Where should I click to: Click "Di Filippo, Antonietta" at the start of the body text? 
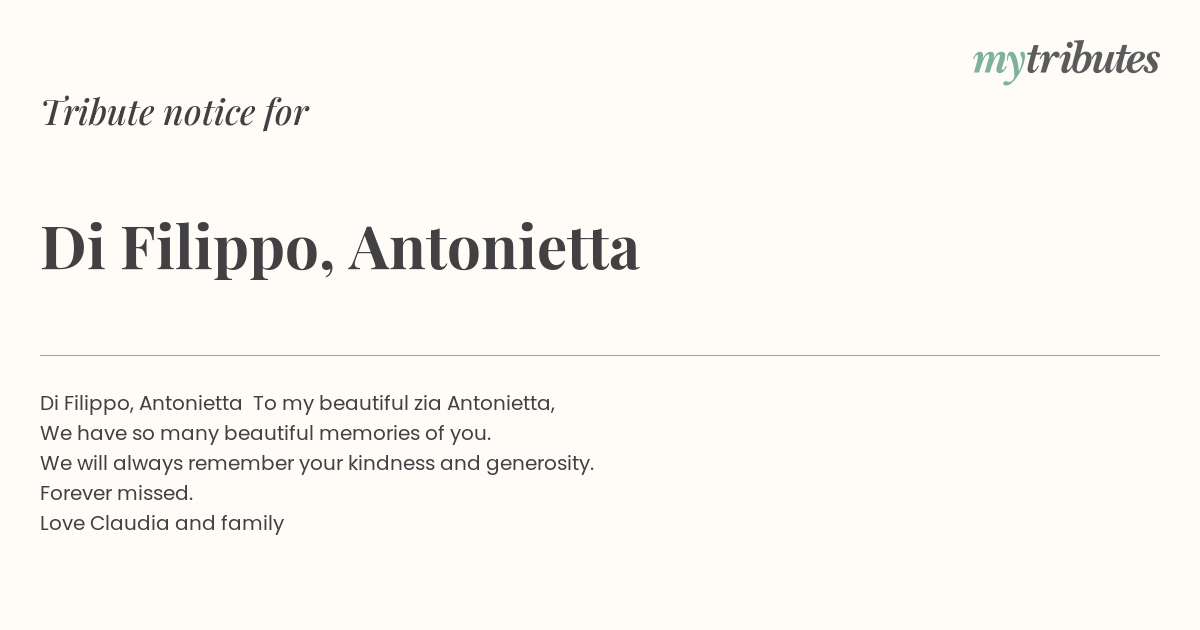point(141,403)
